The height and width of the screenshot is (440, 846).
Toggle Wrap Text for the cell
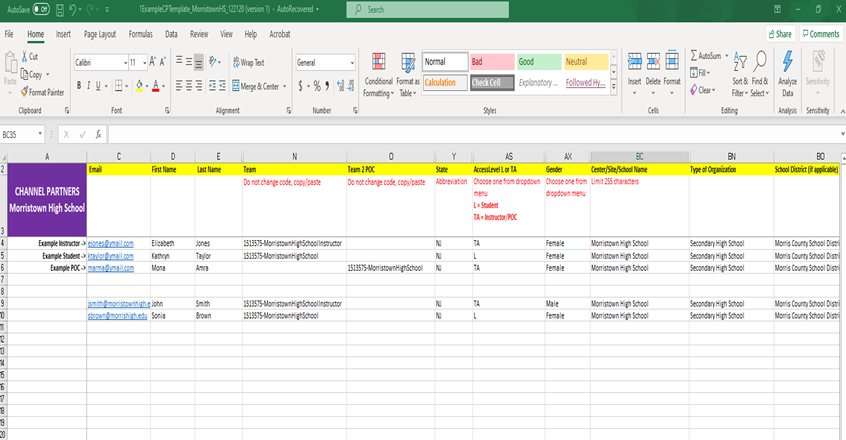pyautogui.click(x=248, y=62)
